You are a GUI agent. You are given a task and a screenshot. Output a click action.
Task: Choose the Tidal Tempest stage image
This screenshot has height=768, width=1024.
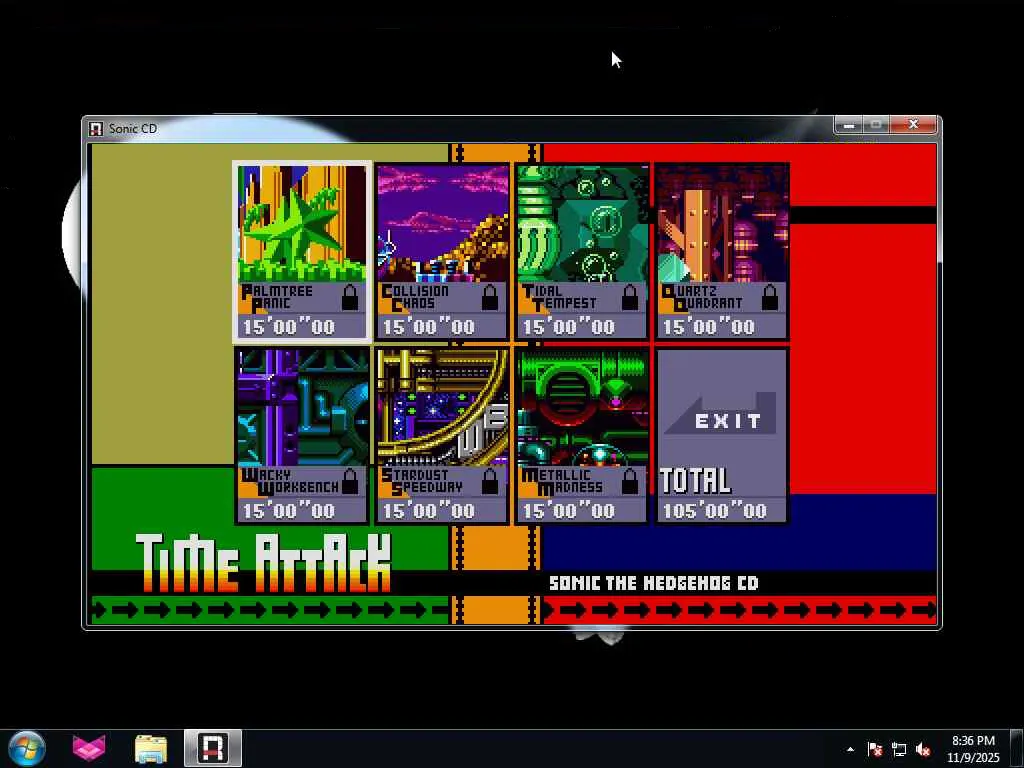tap(583, 223)
